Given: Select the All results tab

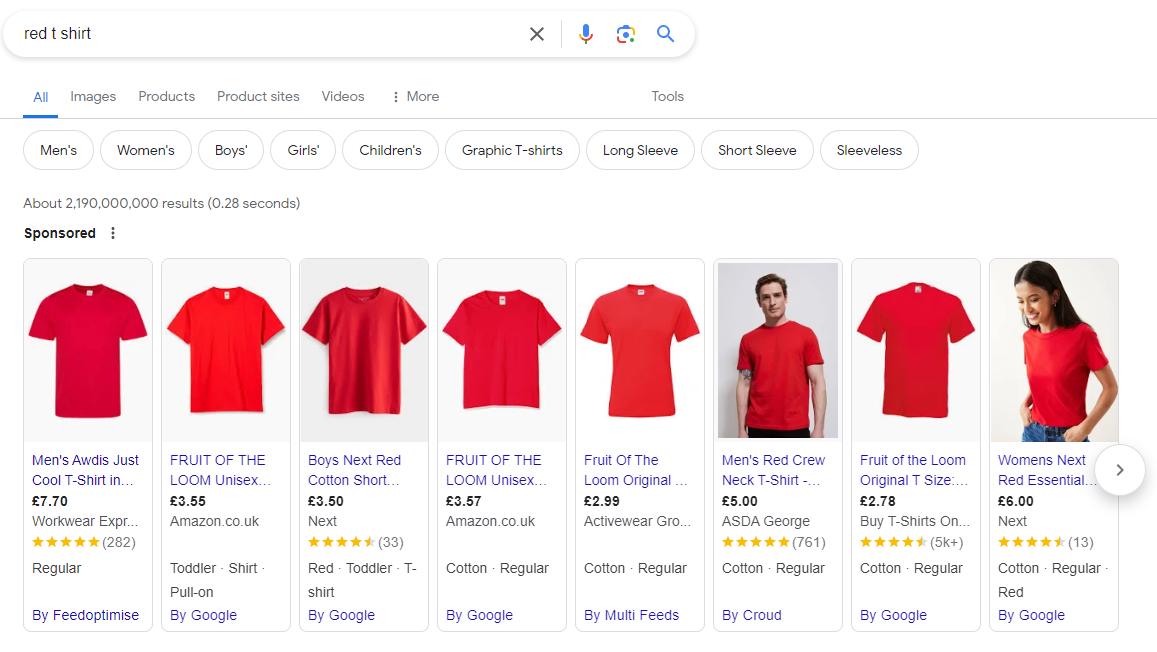Looking at the screenshot, I should pos(41,97).
